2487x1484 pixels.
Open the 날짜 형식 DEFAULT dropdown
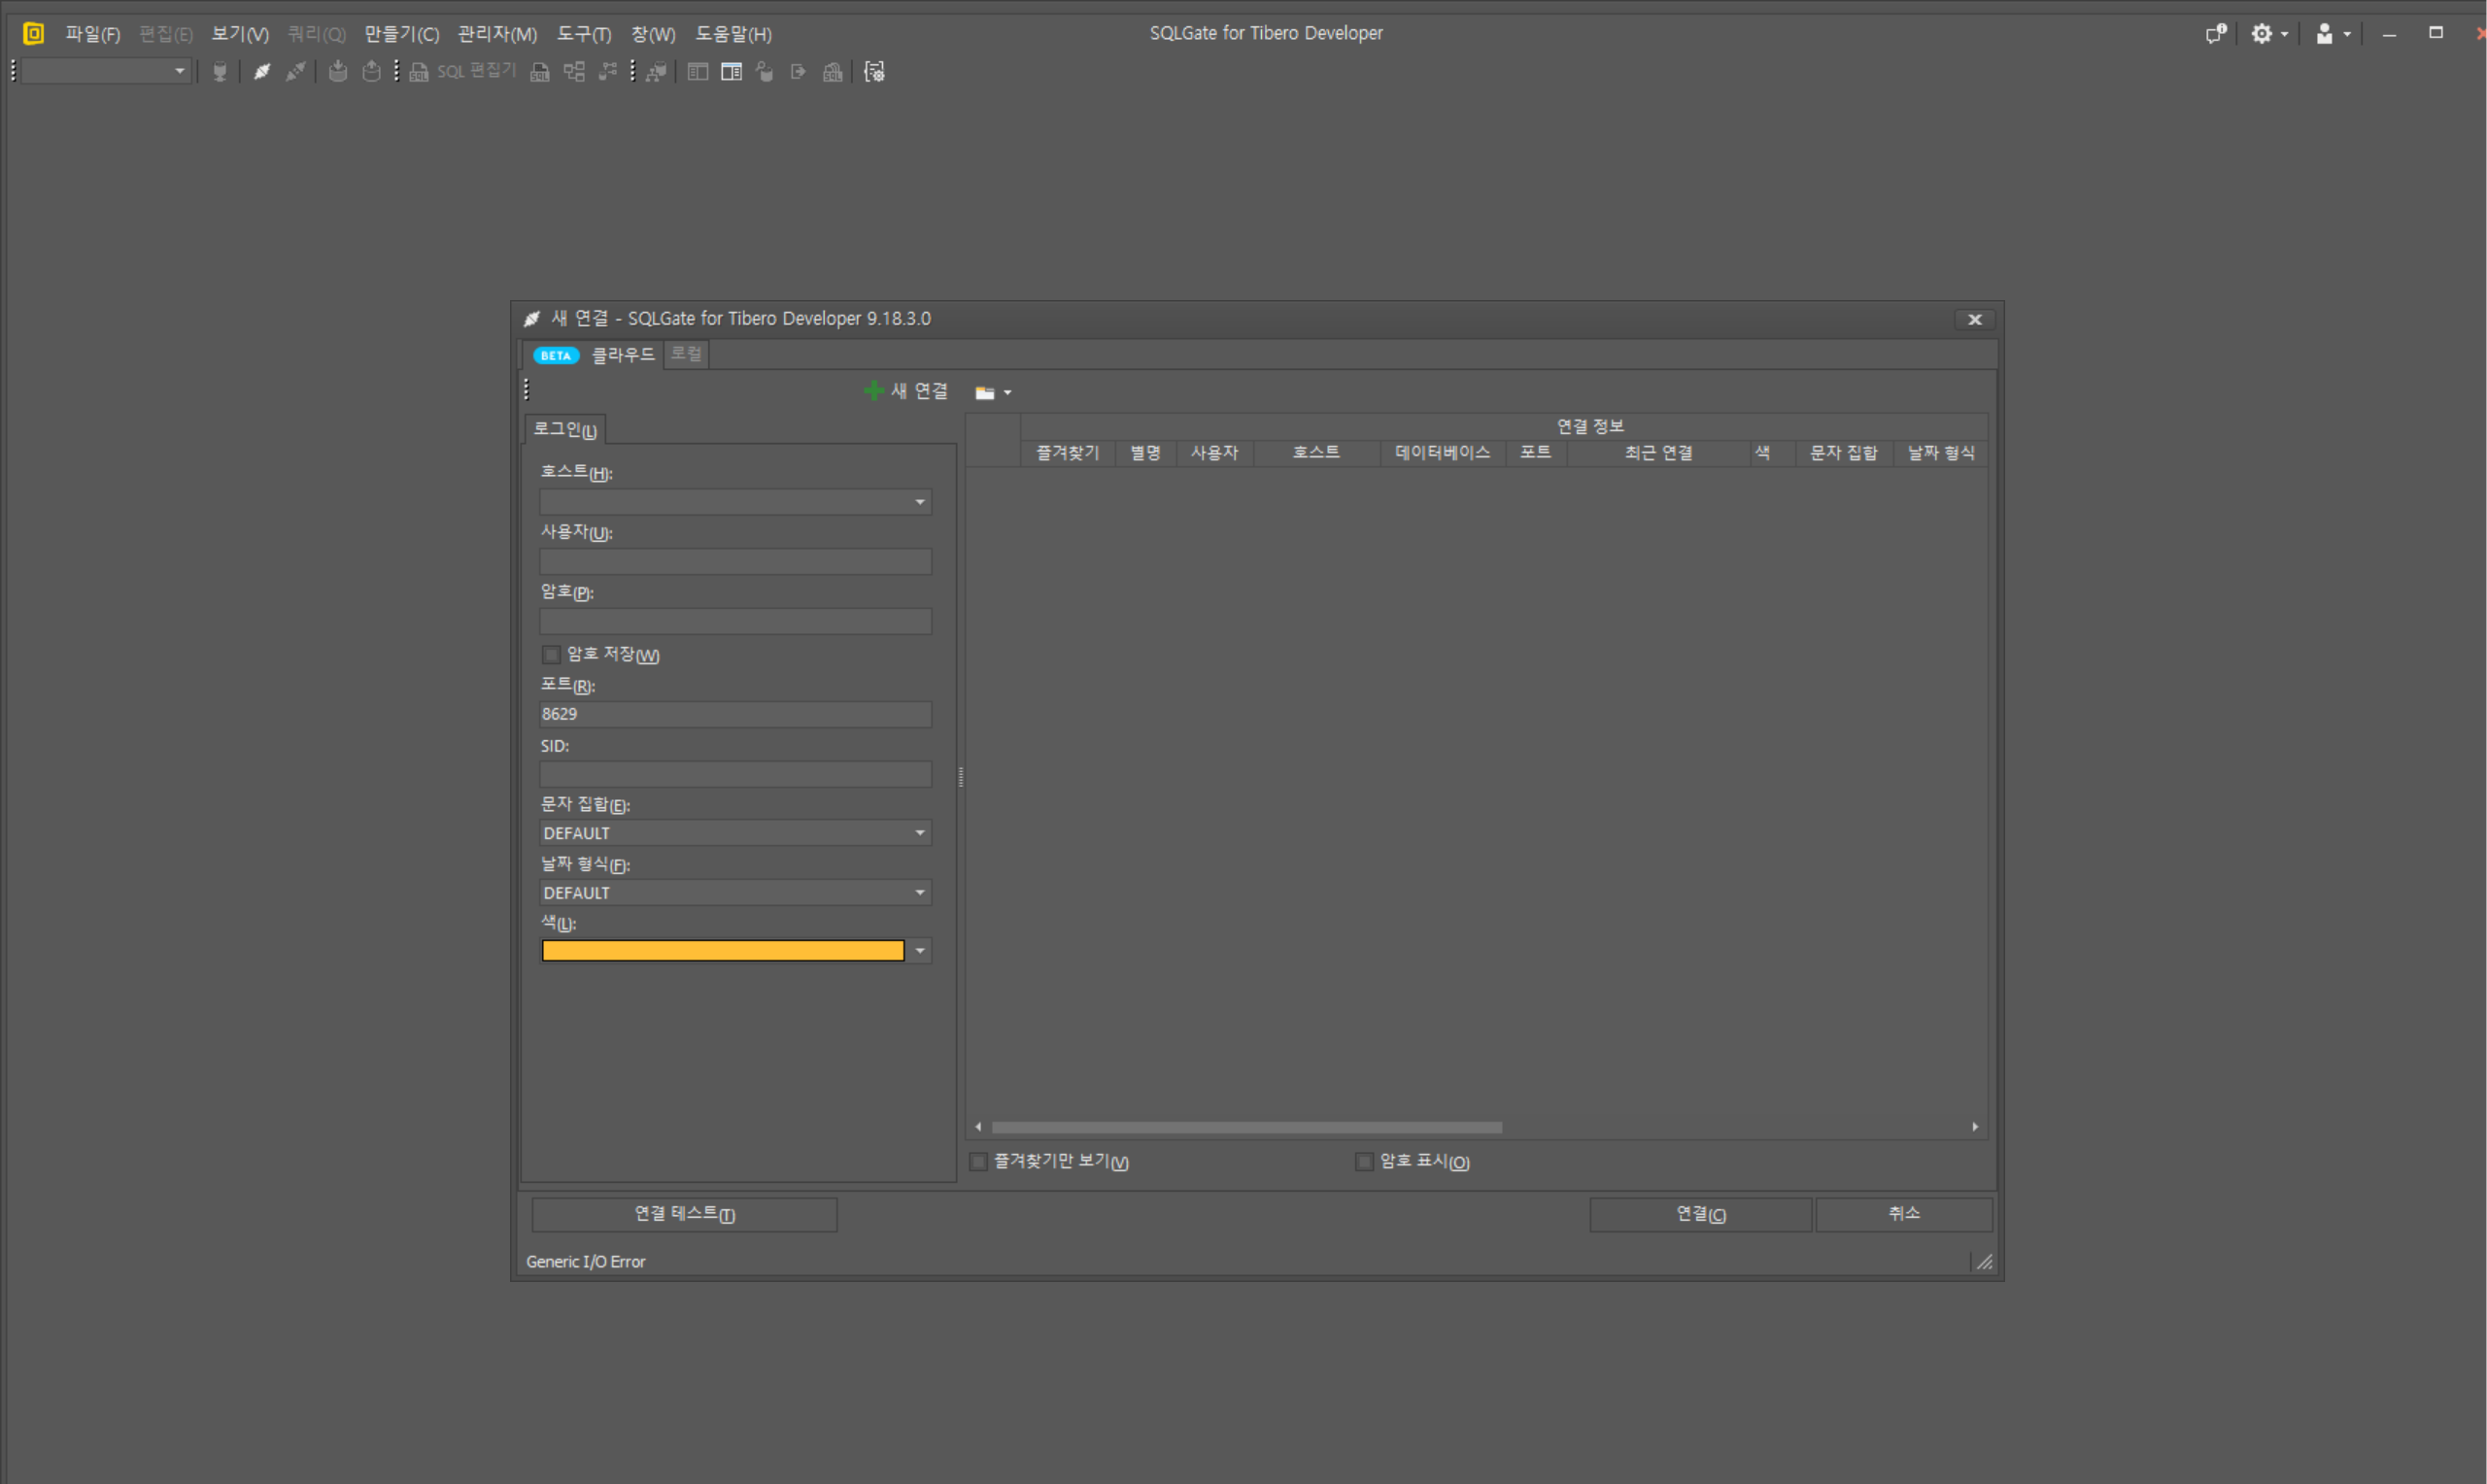coord(919,892)
